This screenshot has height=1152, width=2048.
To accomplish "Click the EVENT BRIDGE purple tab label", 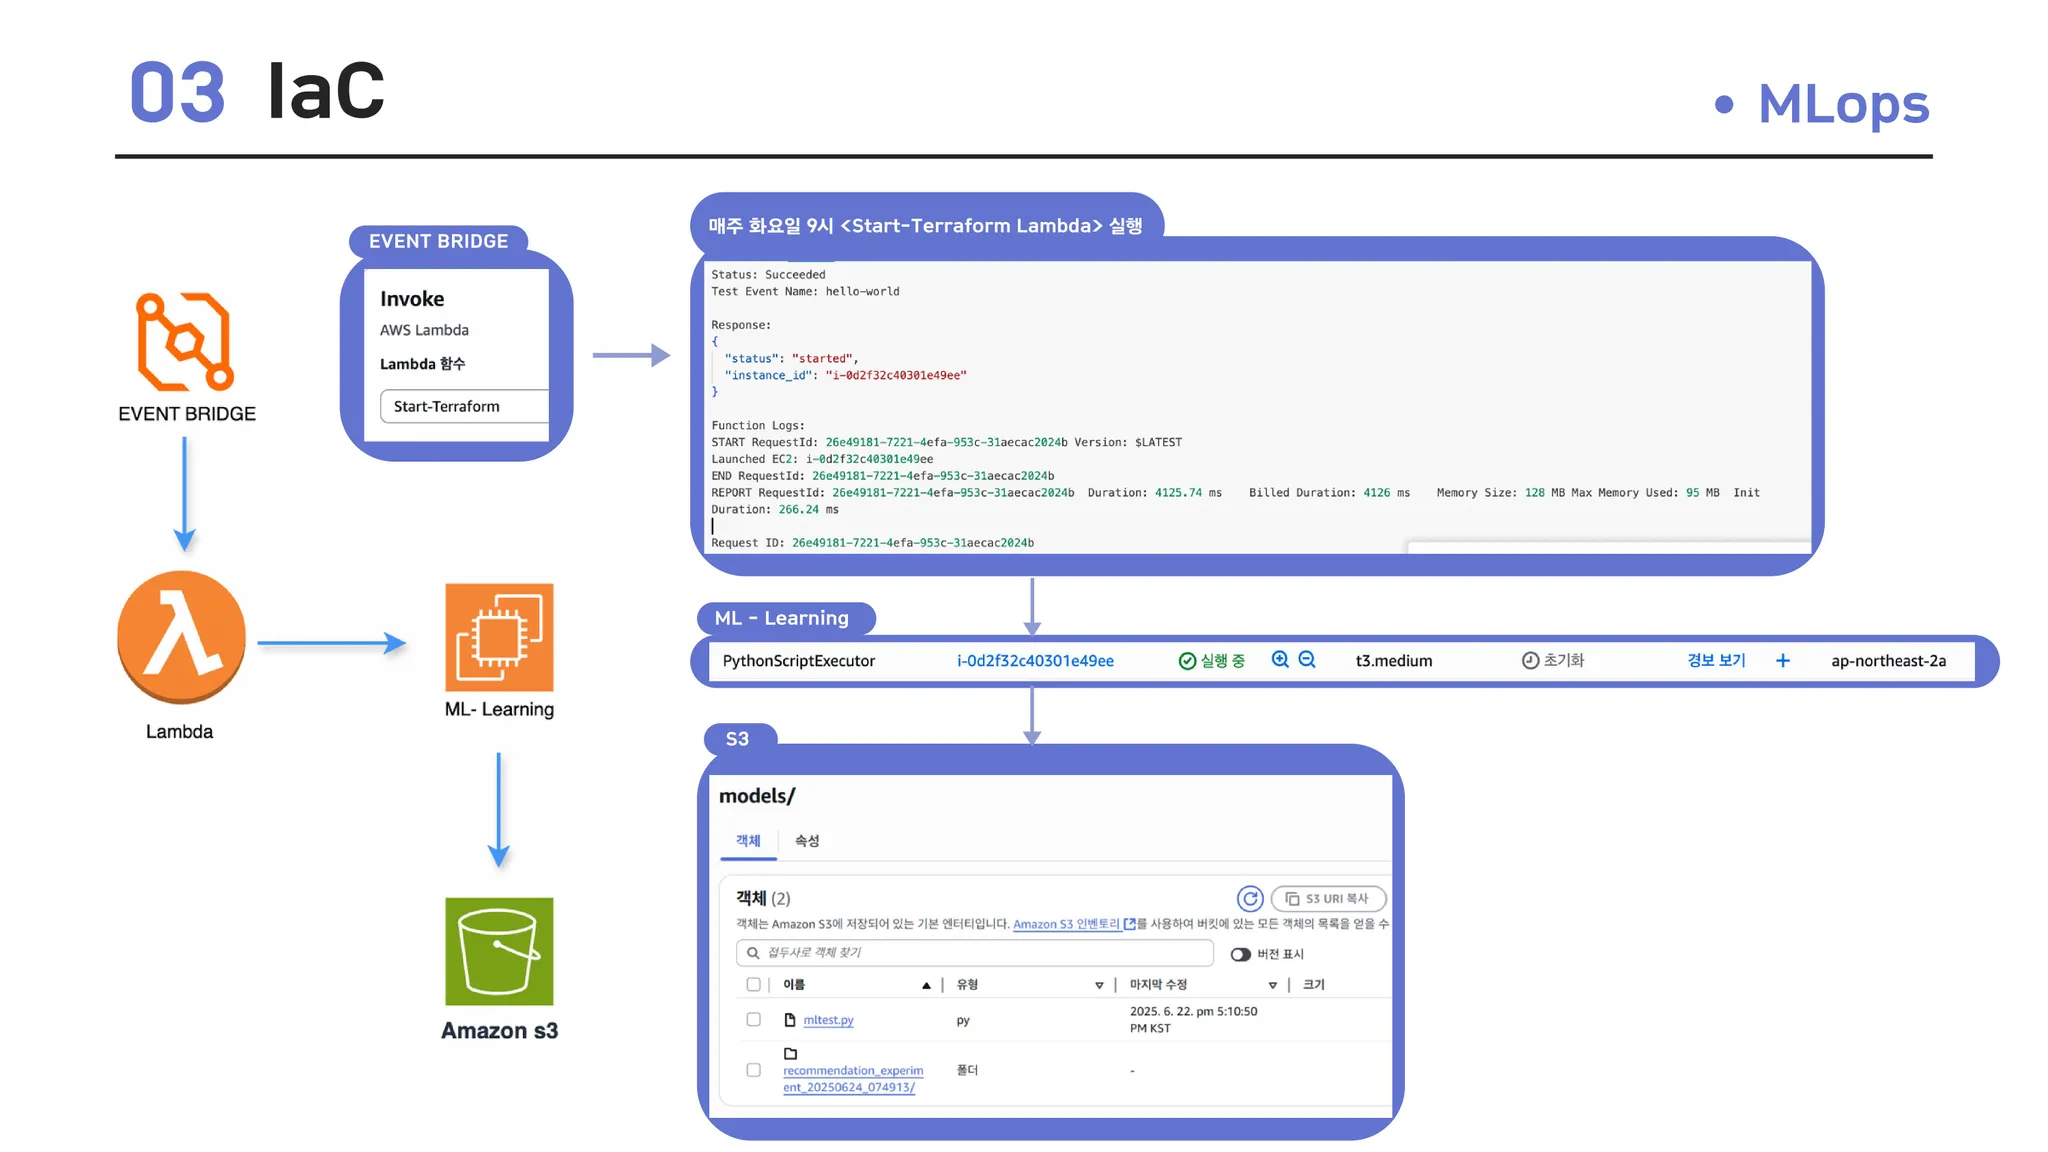I will [438, 241].
